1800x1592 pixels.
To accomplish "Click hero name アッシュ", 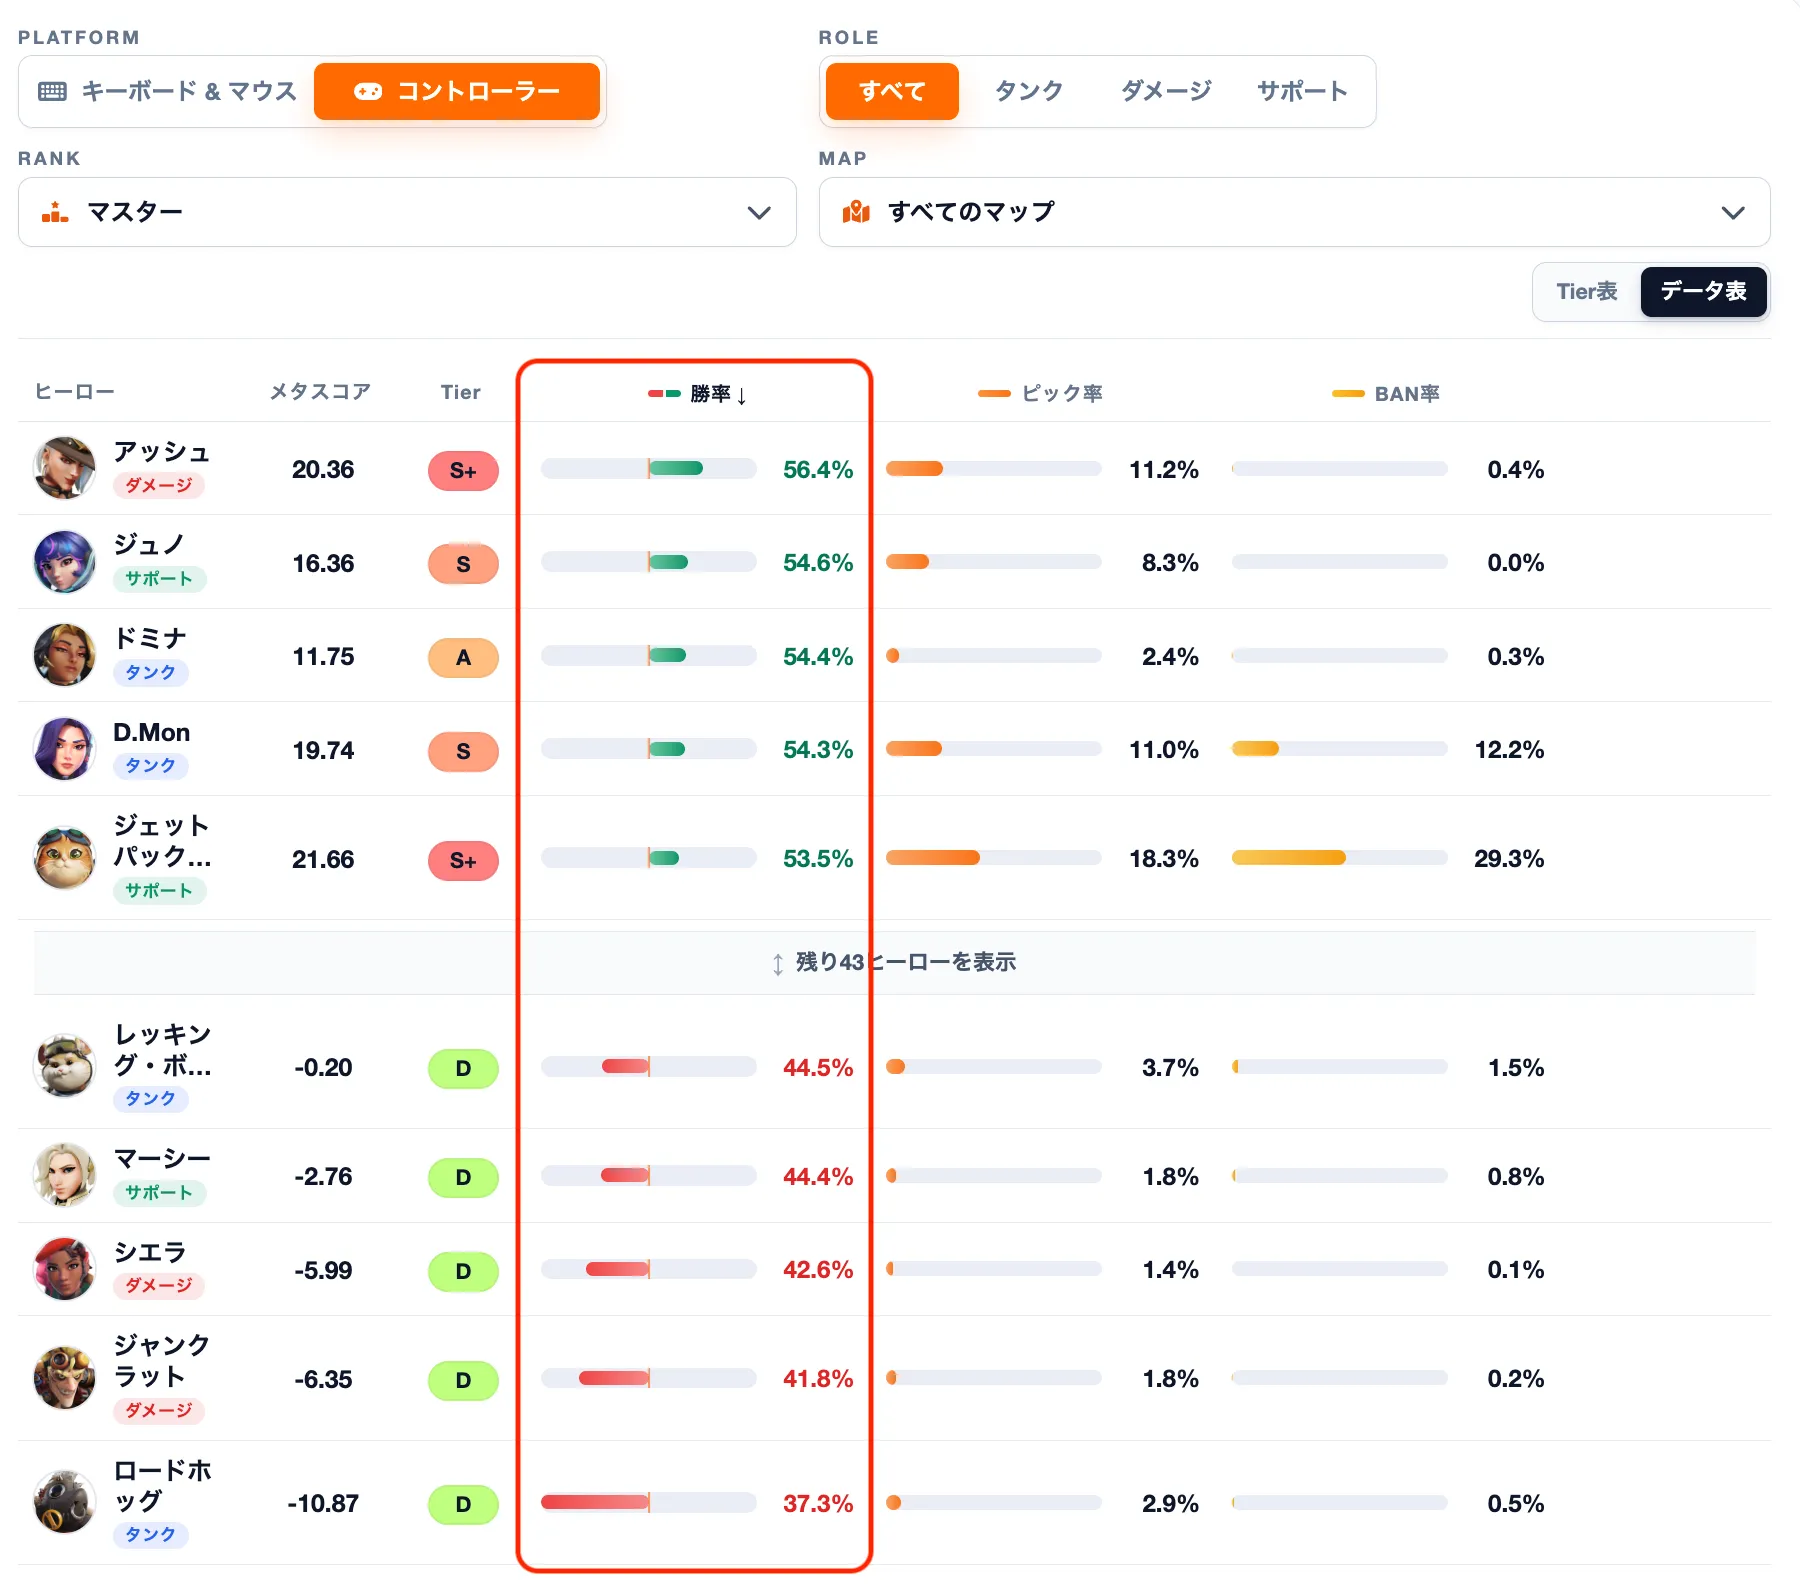I will [161, 452].
